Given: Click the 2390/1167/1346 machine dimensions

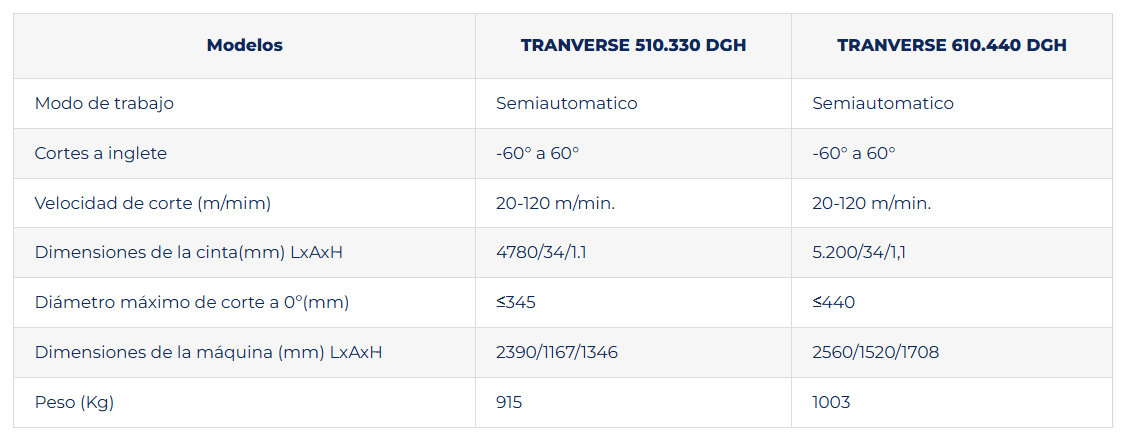Looking at the screenshot, I should click(557, 352).
